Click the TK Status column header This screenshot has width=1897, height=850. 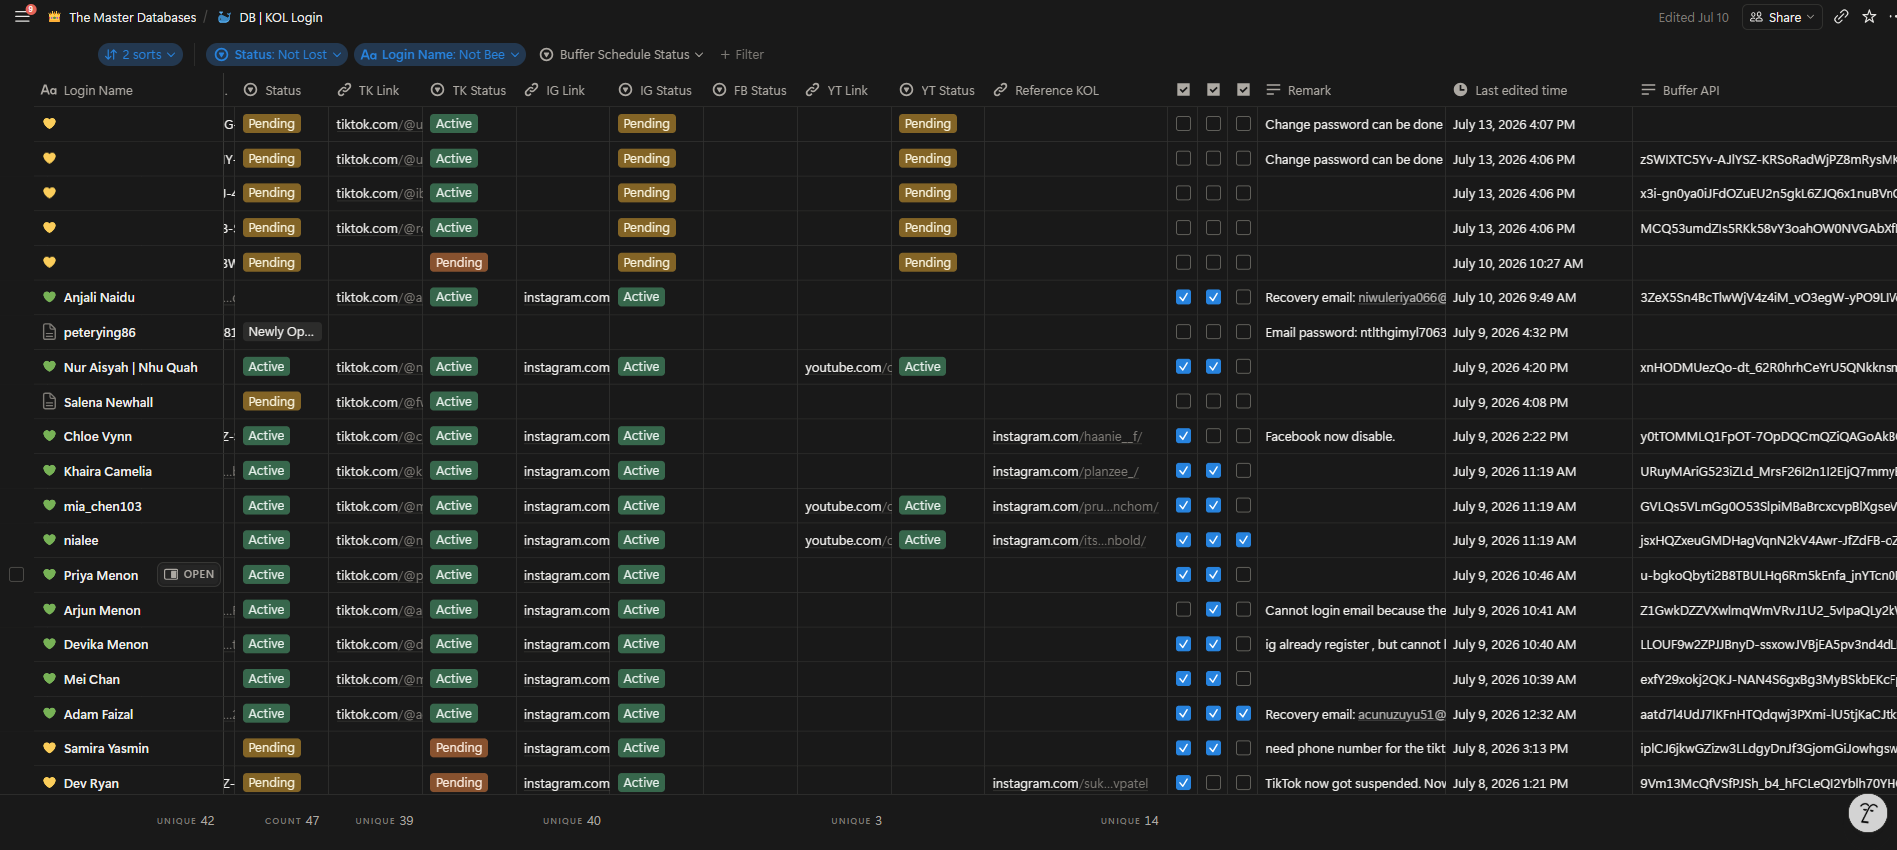coord(468,90)
